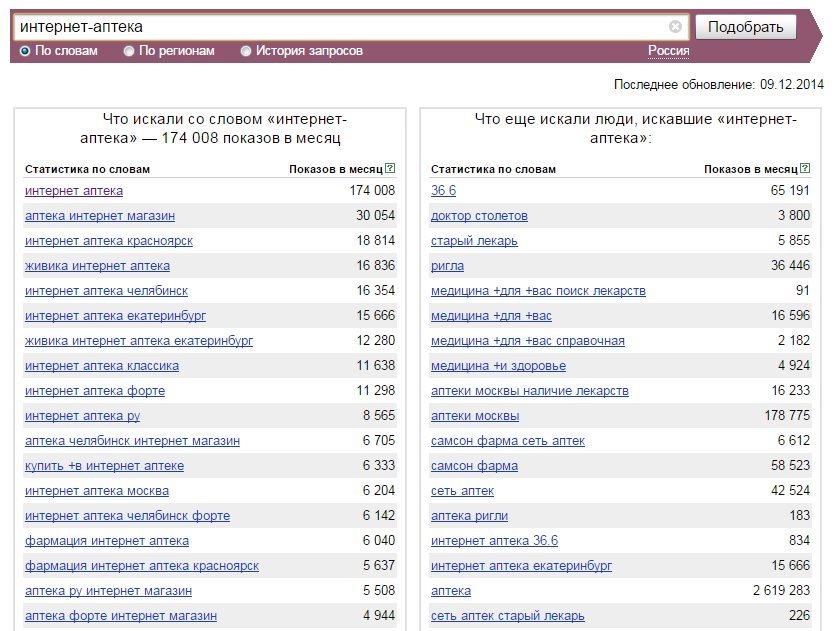Click the value "18 814"

[x=375, y=240]
